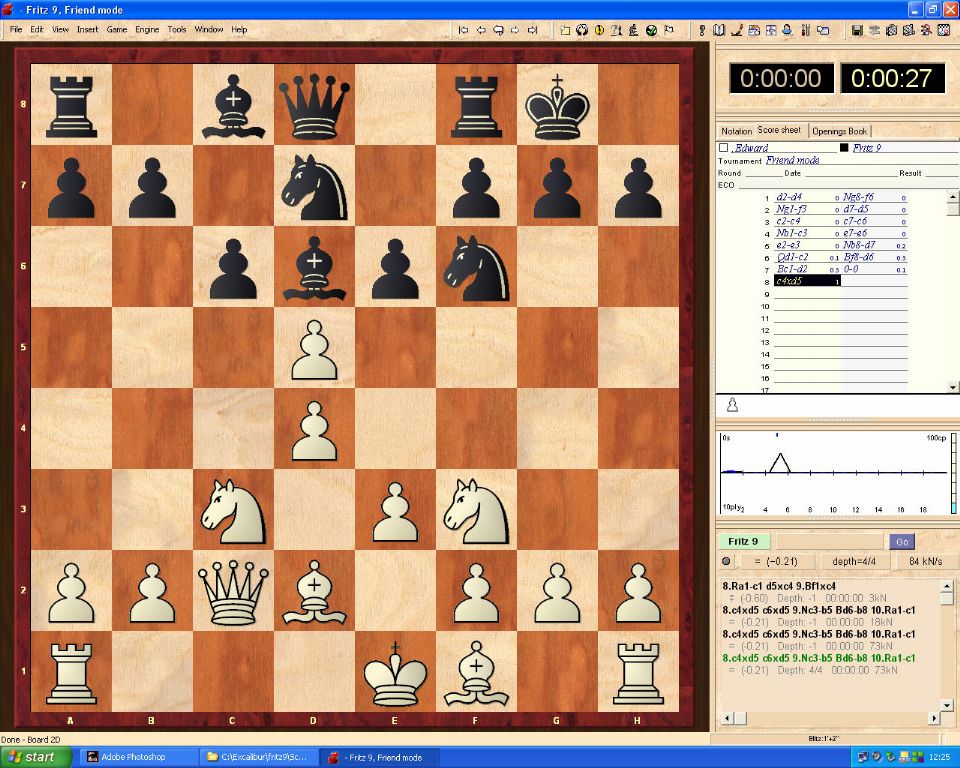The width and height of the screenshot is (960, 768).
Task: Jump to start of game arrow
Action: [x=463, y=29]
